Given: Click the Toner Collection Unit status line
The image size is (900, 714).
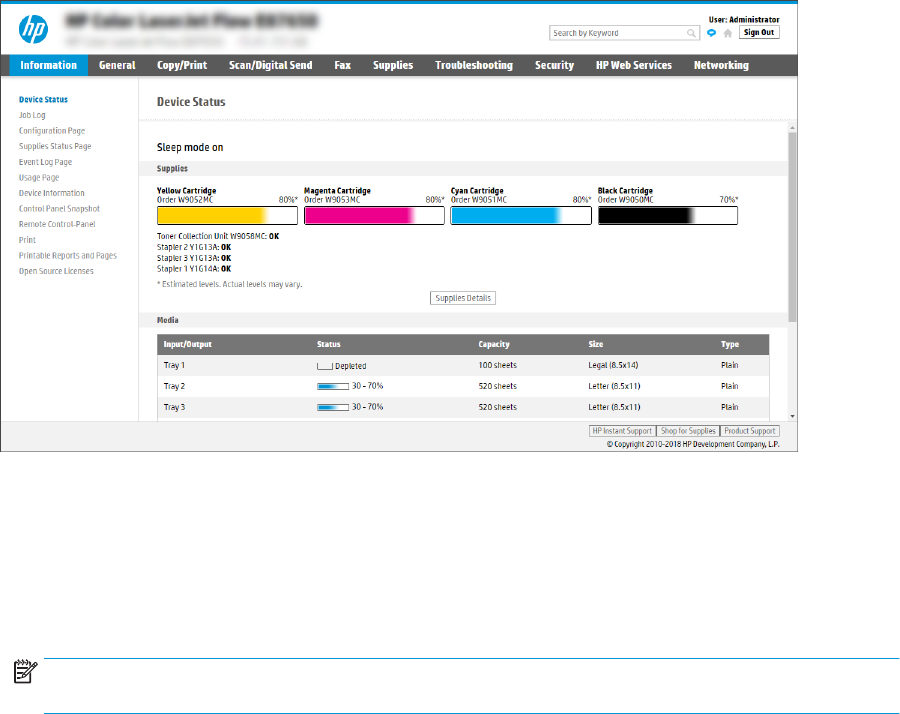Looking at the screenshot, I should click(218, 236).
